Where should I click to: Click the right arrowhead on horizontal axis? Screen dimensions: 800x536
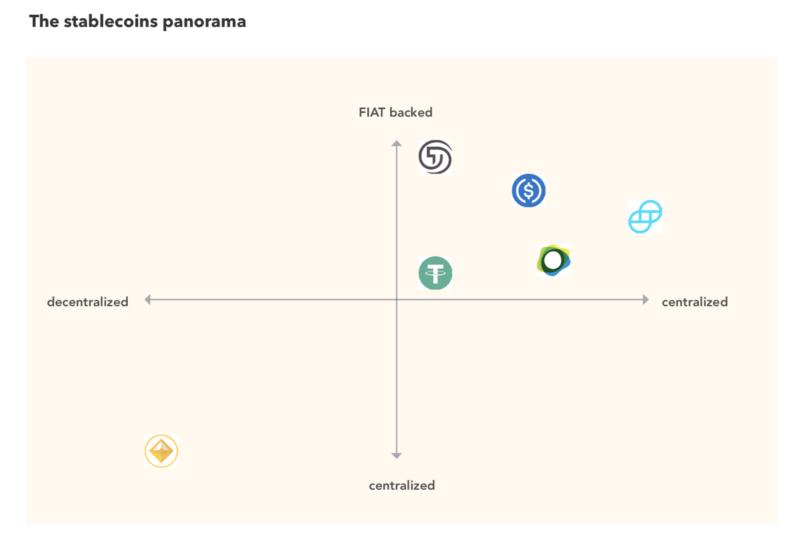[646, 299]
